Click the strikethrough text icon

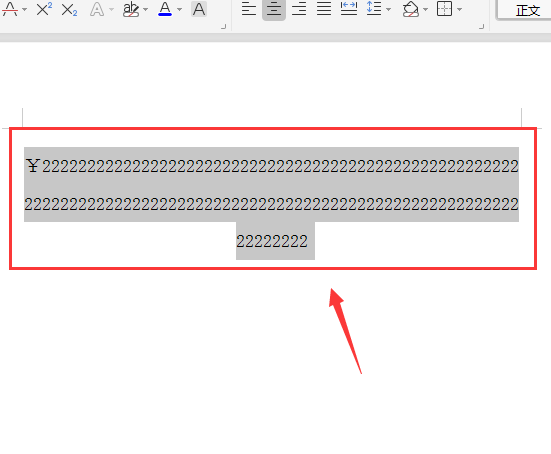coord(10,9)
